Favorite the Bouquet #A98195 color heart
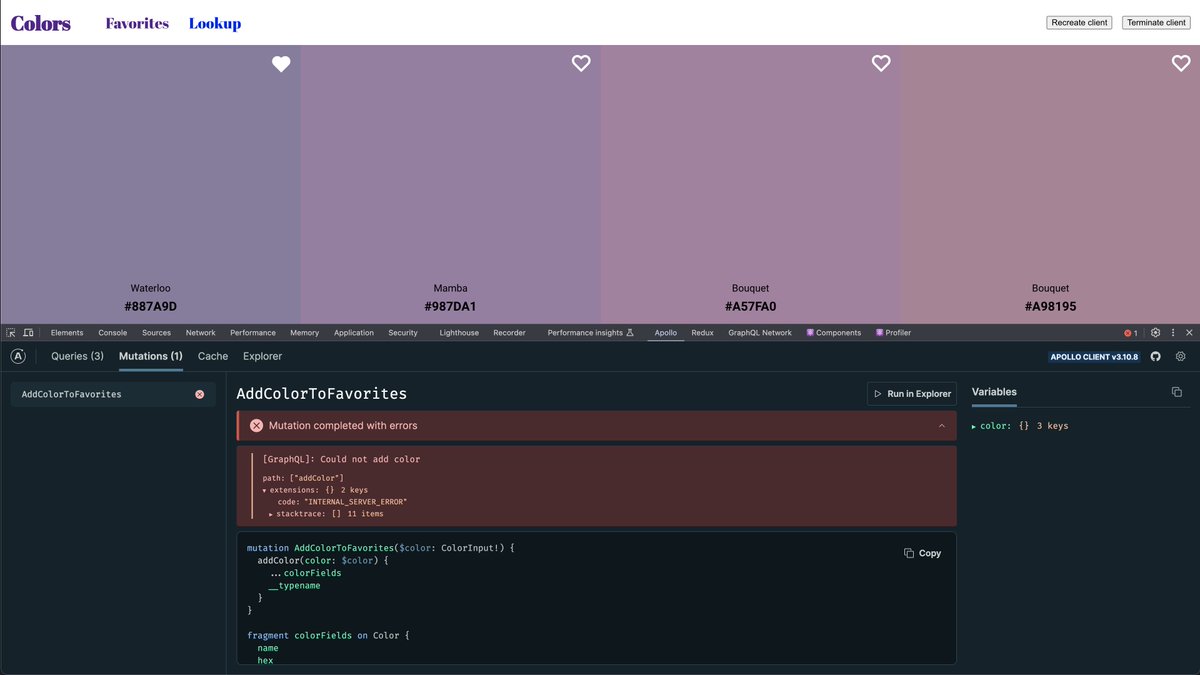This screenshot has height=675, width=1200. click(1181, 63)
